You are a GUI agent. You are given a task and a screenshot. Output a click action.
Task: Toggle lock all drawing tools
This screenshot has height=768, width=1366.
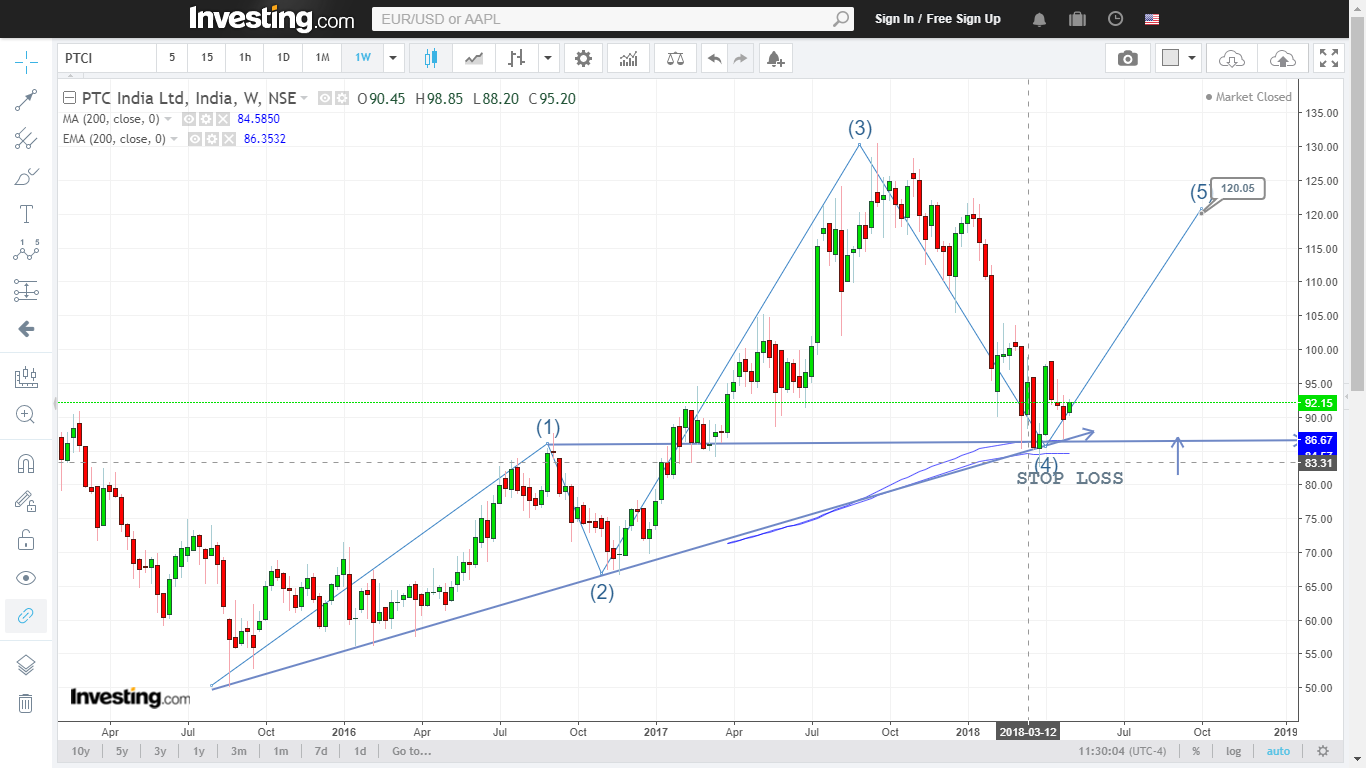click(26, 540)
